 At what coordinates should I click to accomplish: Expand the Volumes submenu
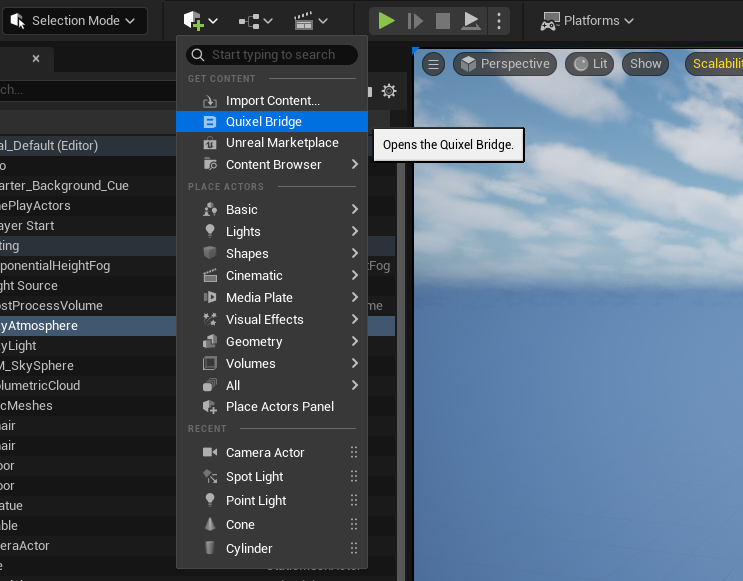(272, 363)
